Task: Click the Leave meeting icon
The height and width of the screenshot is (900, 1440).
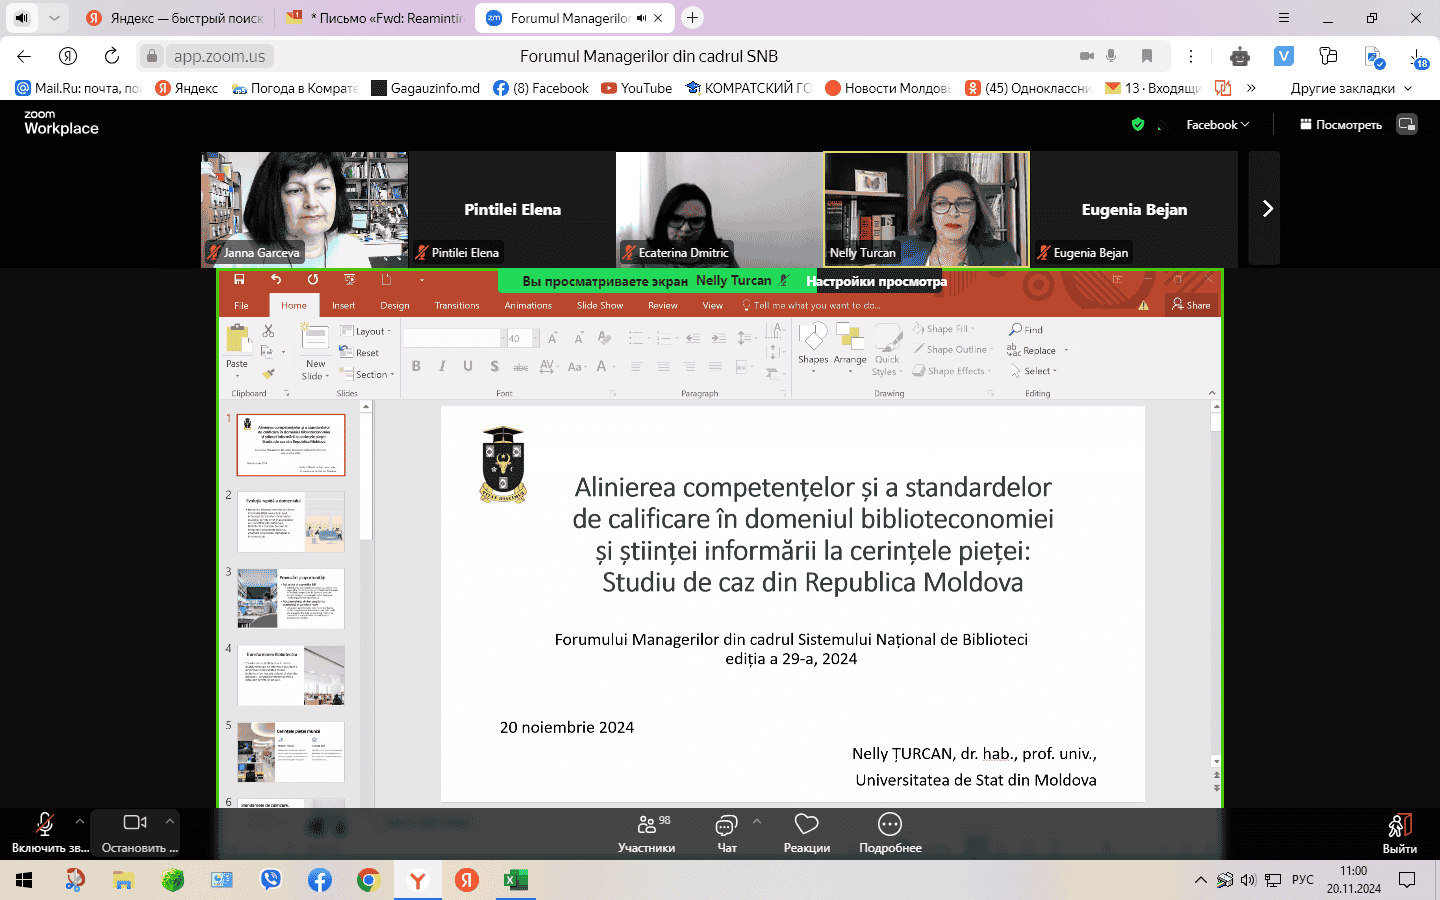Action: (1399, 832)
